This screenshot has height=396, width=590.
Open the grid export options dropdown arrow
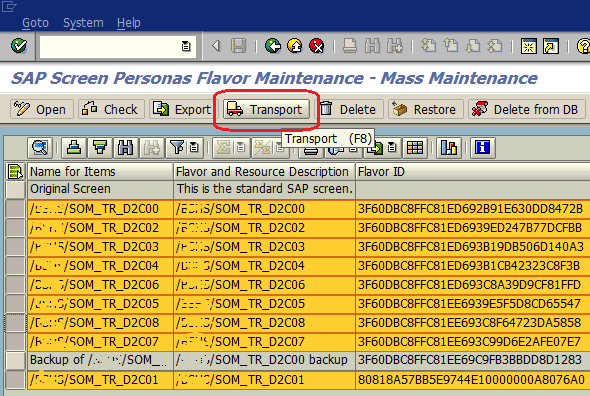pyautogui.click(x=392, y=147)
